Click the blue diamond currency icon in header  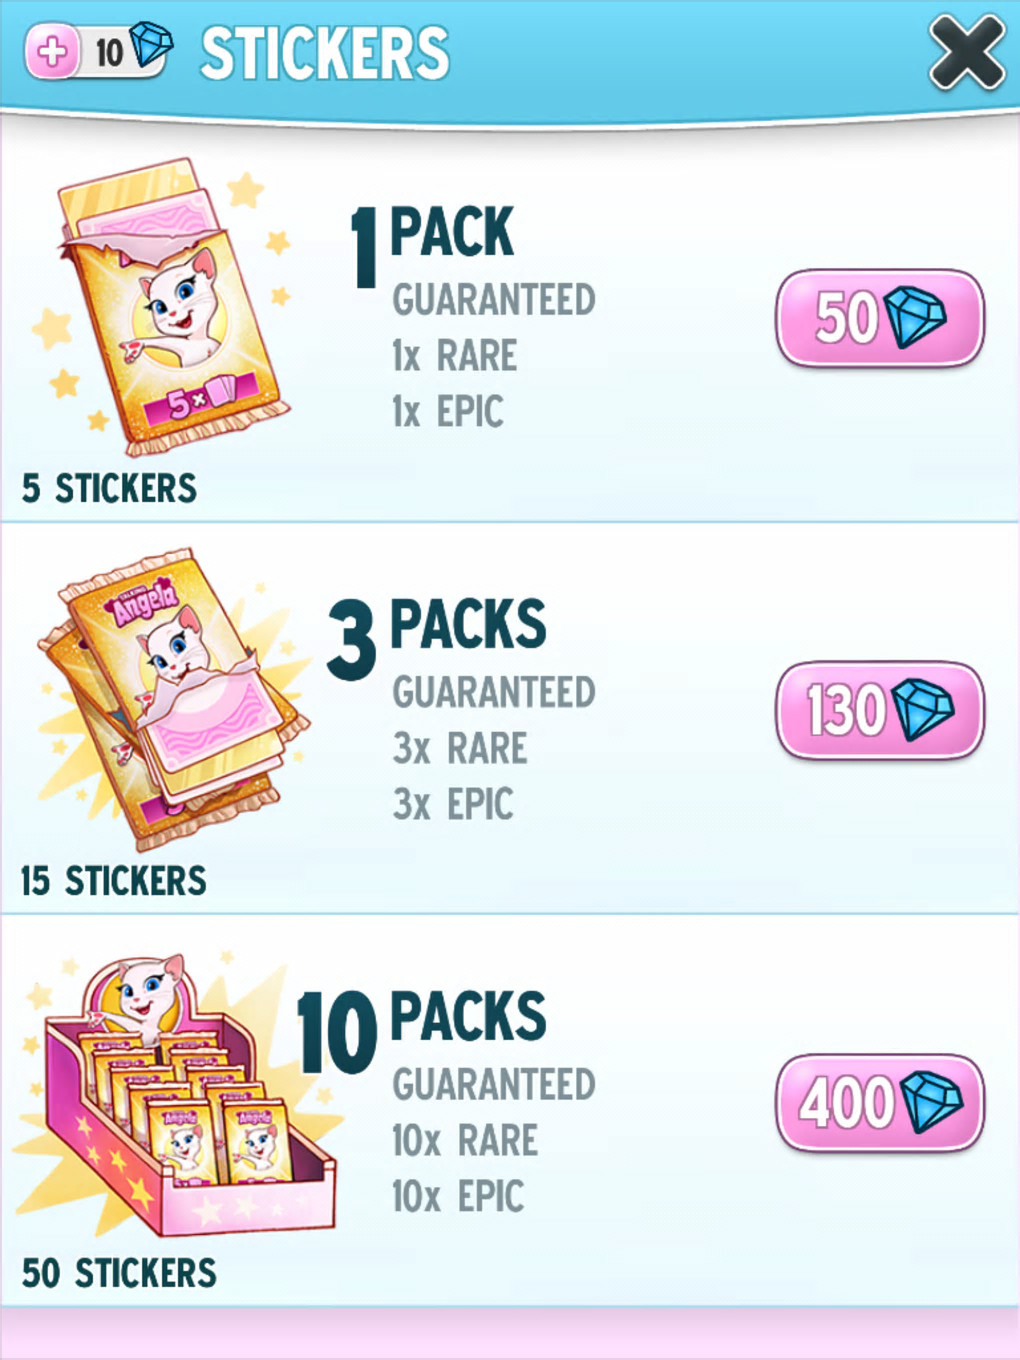coord(151,45)
